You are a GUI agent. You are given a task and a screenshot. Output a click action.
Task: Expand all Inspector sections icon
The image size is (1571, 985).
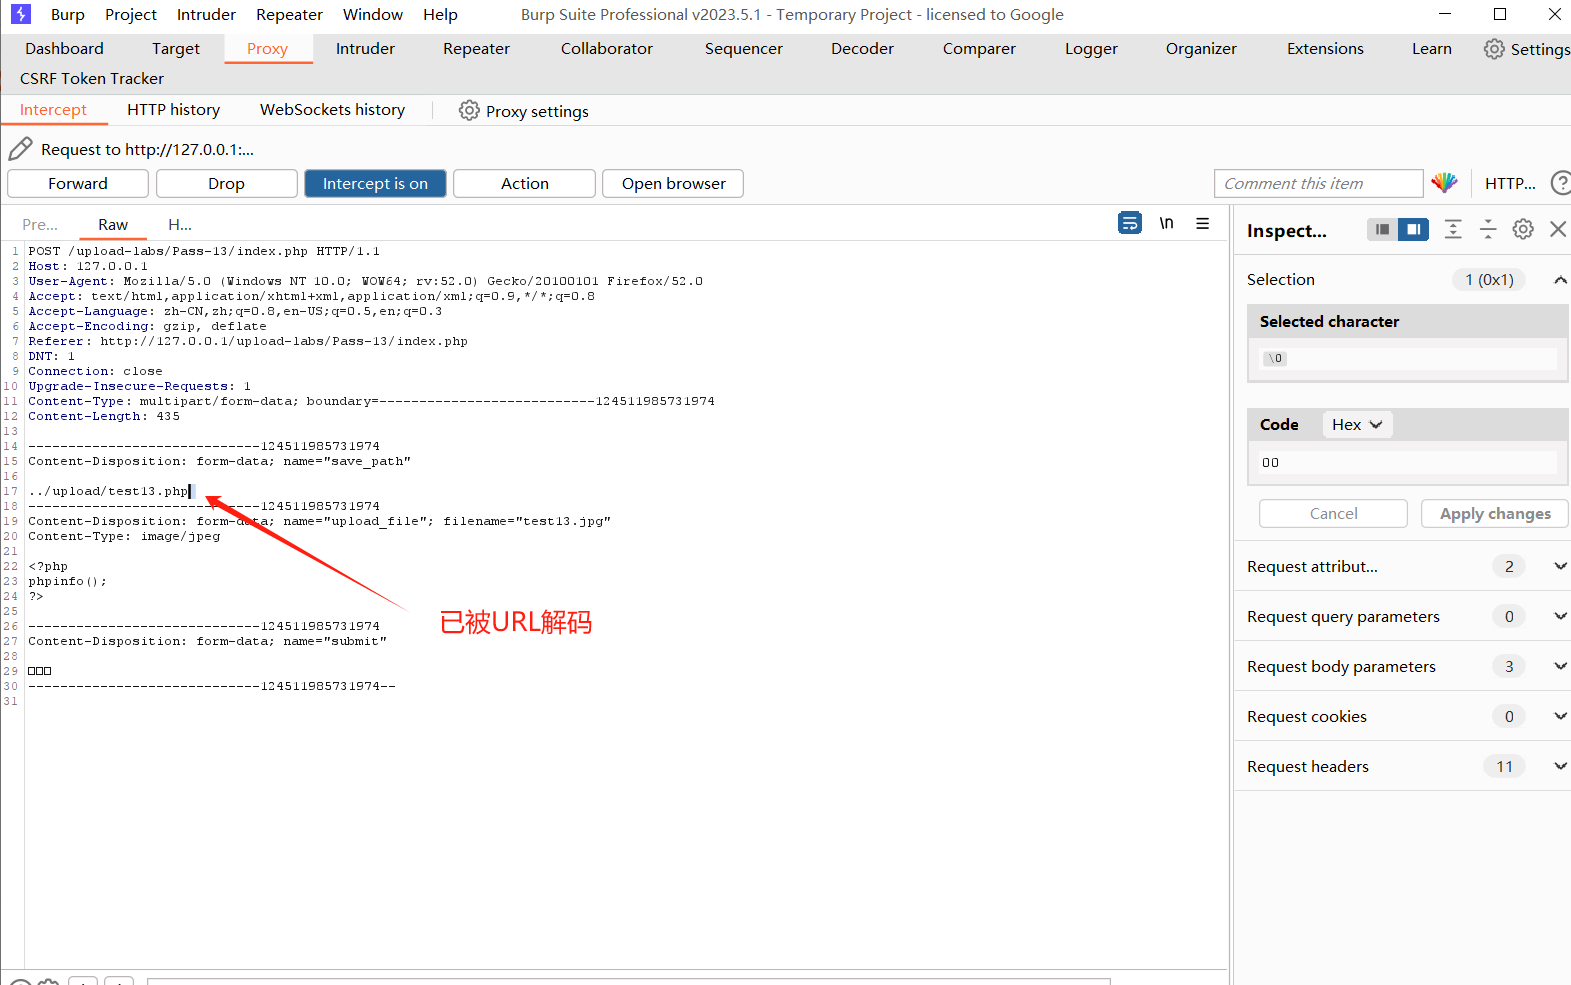[1453, 229]
